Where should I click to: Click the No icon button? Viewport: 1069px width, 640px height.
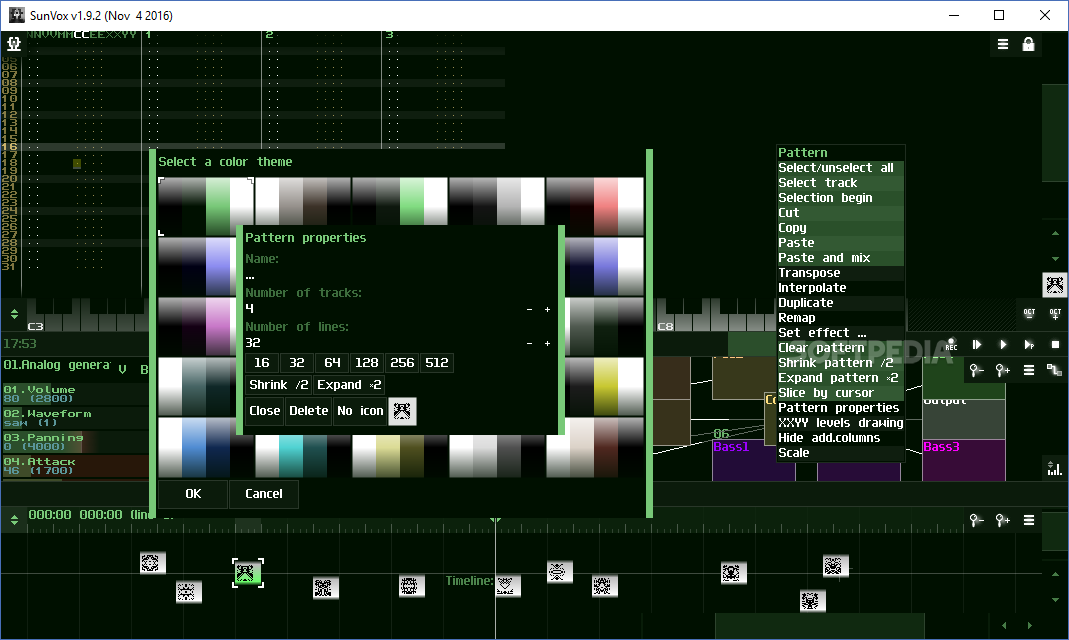[x=360, y=411]
